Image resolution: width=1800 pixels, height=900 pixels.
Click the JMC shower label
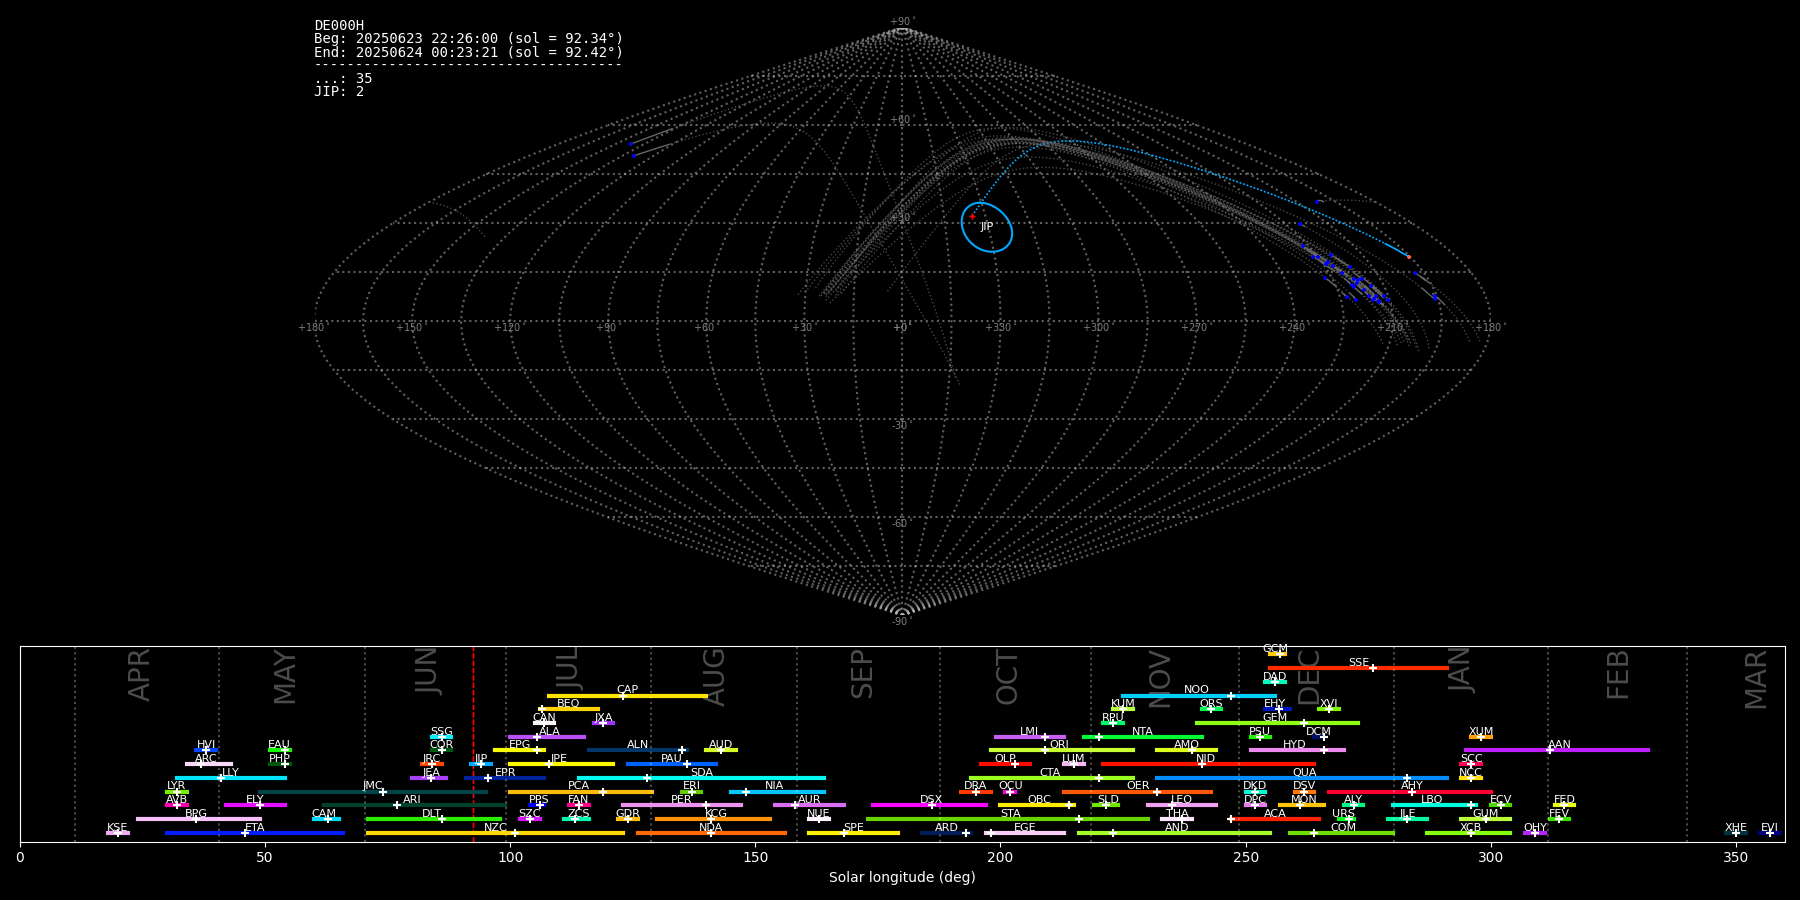point(373,786)
